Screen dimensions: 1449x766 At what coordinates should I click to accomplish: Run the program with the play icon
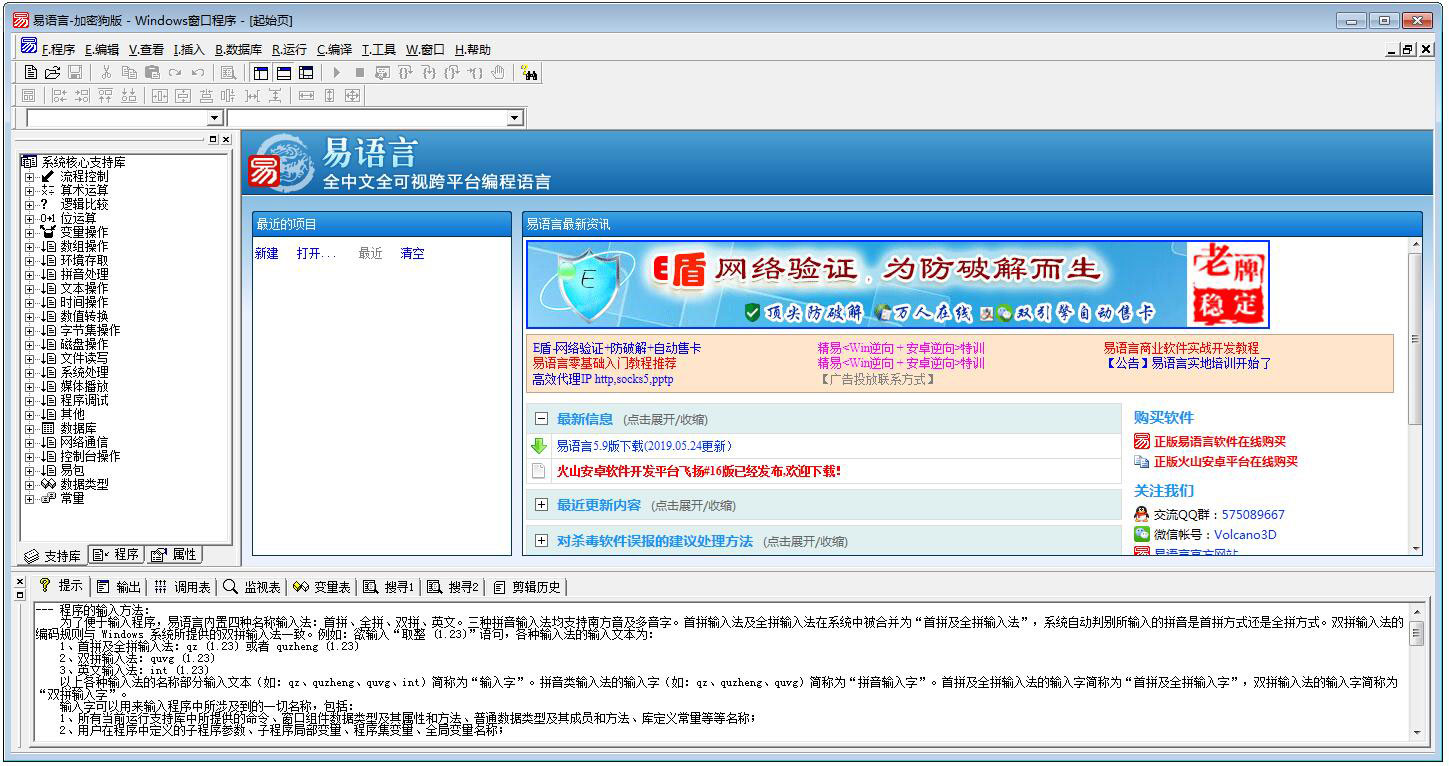point(336,72)
